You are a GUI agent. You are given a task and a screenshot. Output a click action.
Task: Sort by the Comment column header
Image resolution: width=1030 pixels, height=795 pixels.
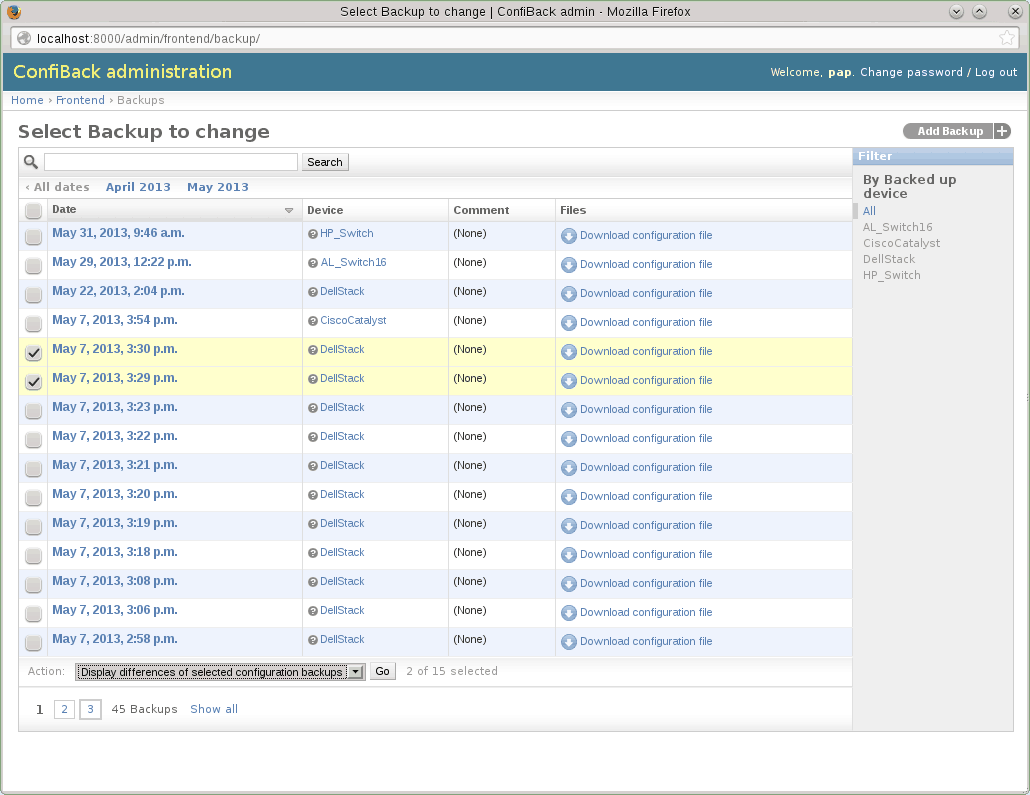click(x=481, y=210)
